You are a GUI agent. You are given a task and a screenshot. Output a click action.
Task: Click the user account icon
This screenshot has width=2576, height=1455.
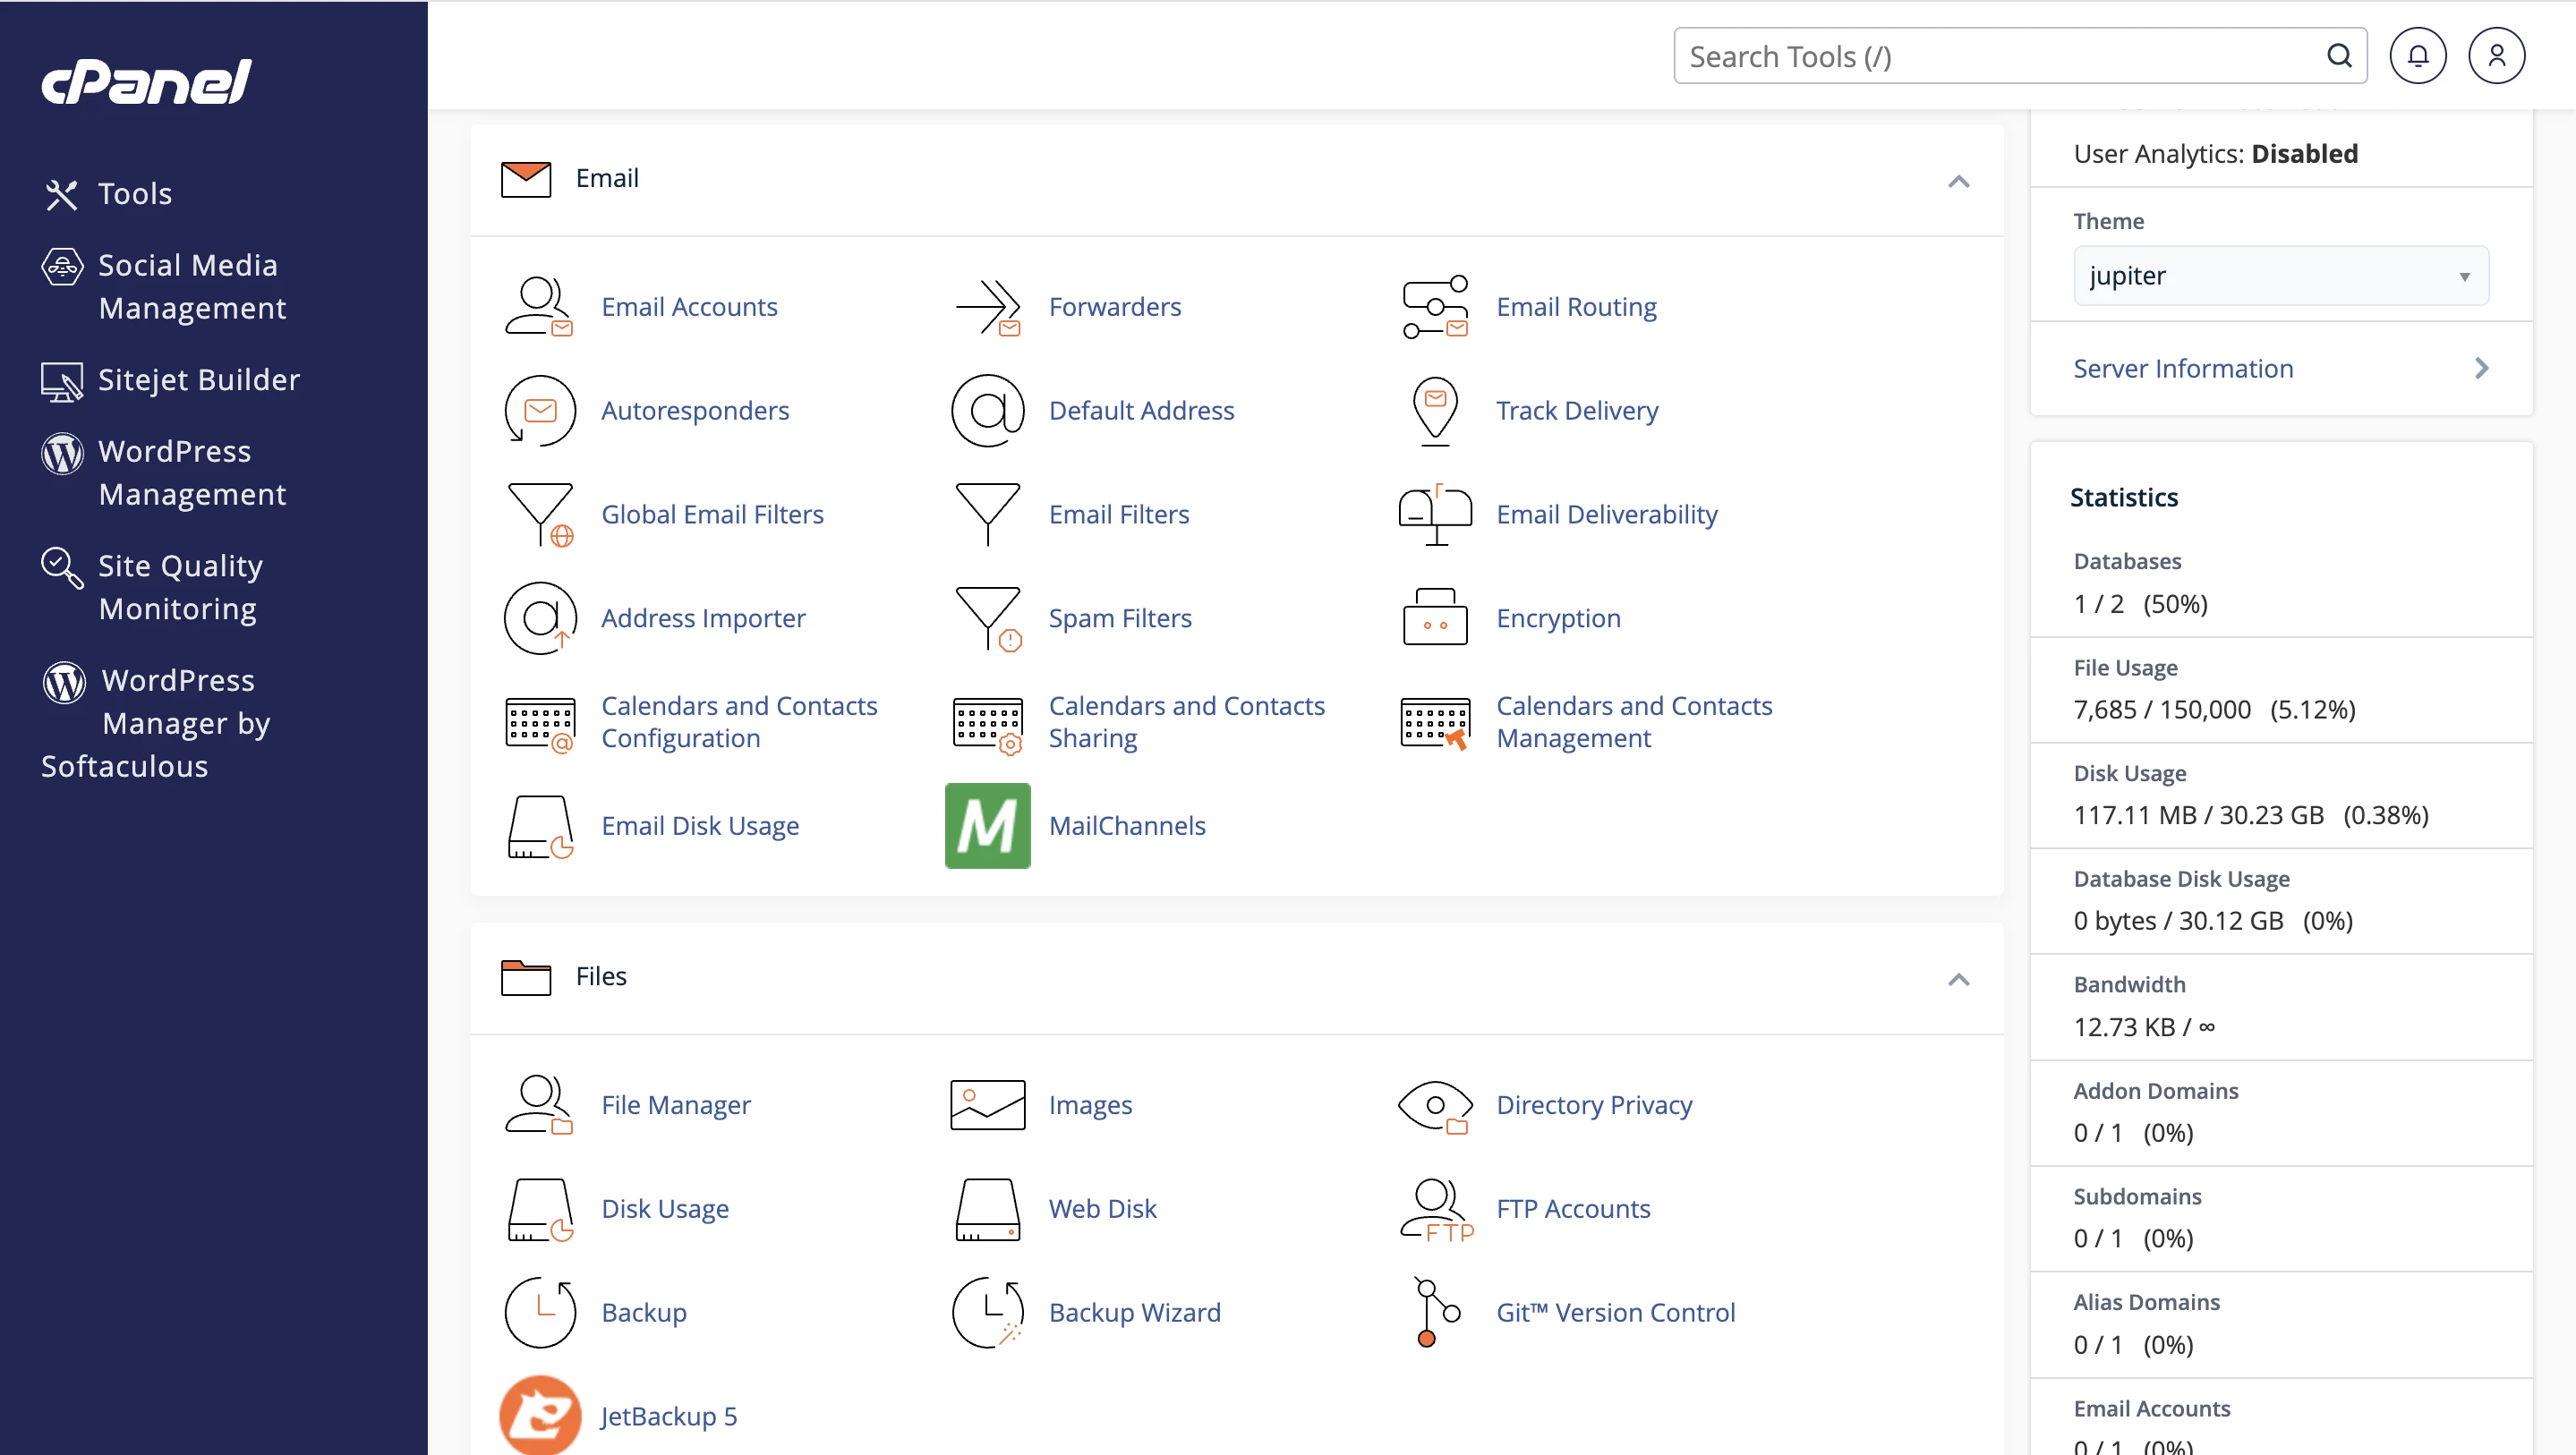(2496, 56)
